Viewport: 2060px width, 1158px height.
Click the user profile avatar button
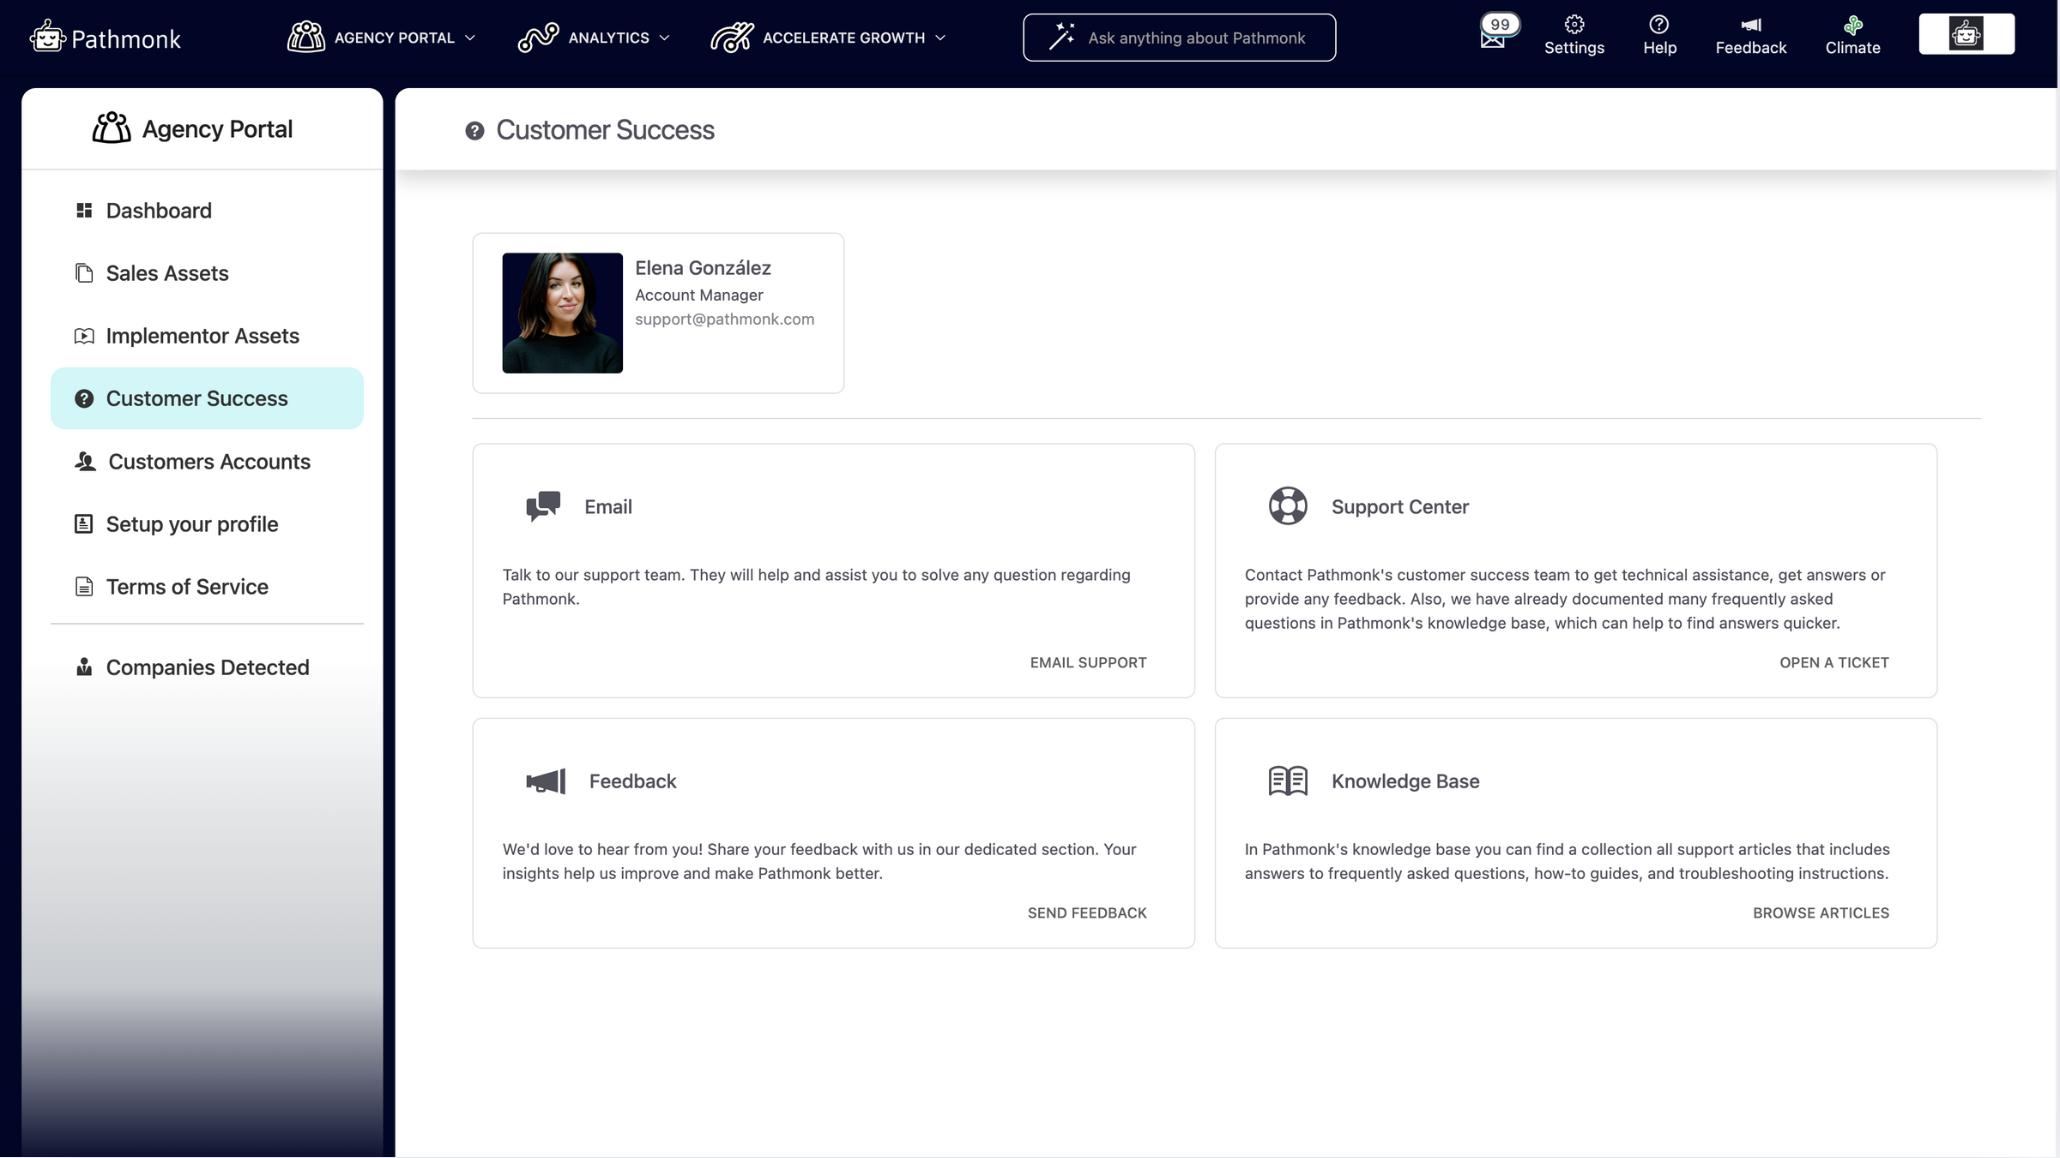point(1965,35)
